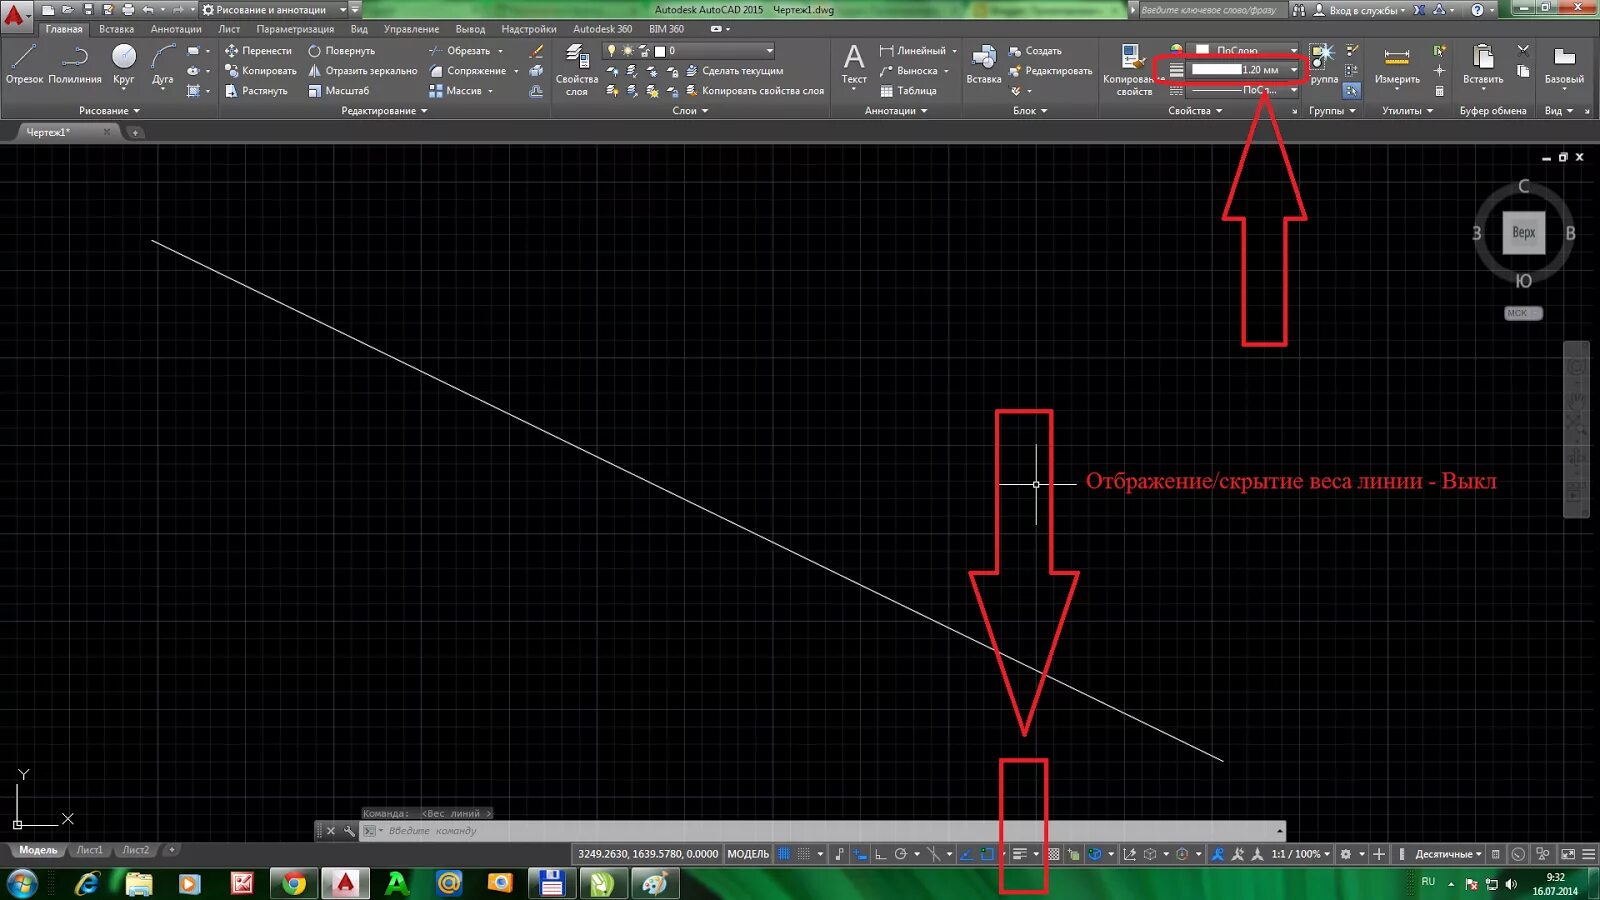Click the Перенести (Move) tool
Image resolution: width=1600 pixels, height=900 pixels.
point(258,51)
